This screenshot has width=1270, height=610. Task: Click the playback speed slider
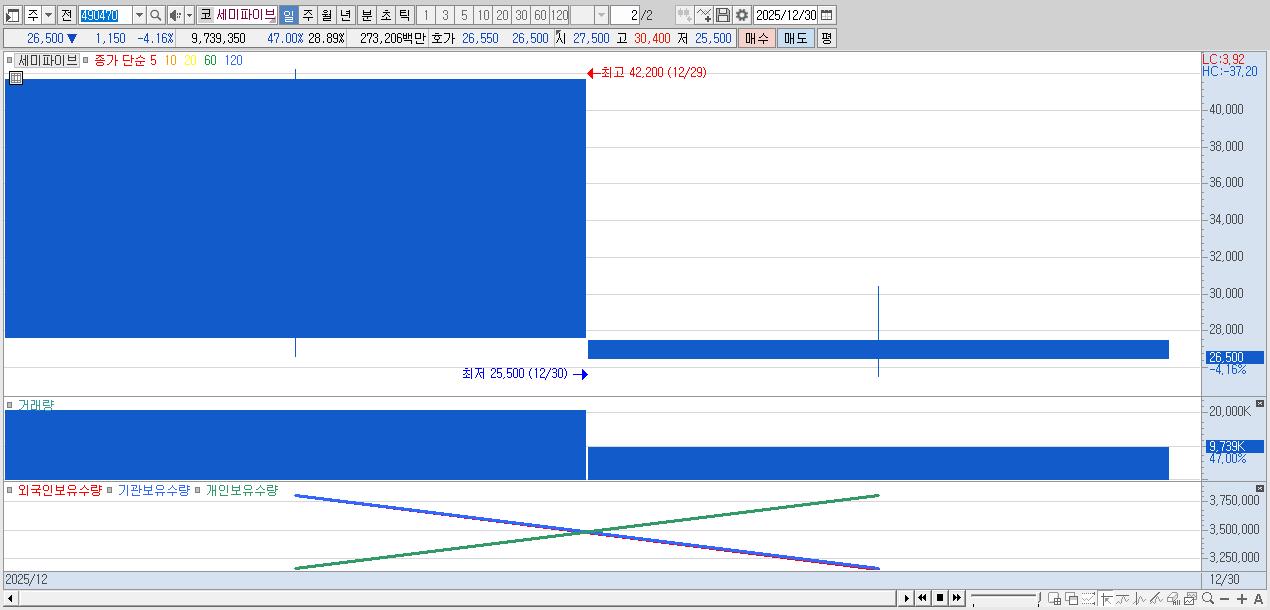1006,598
